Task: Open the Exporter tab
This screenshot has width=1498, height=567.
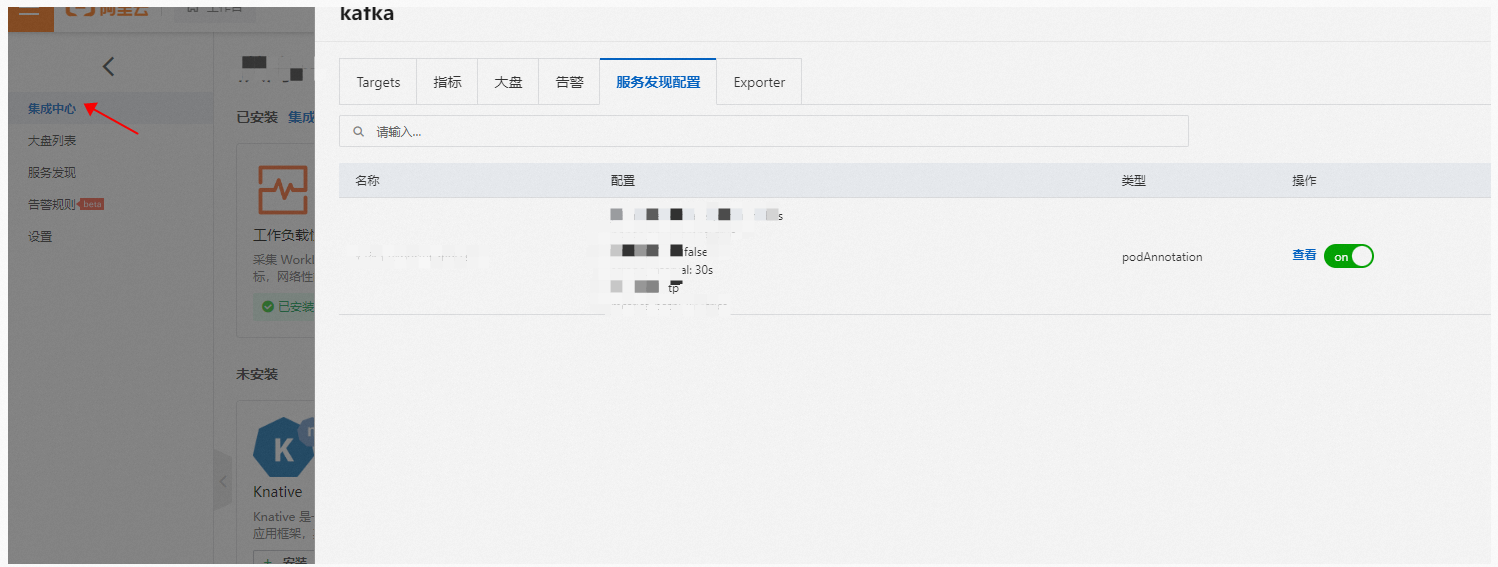Action: 759,82
